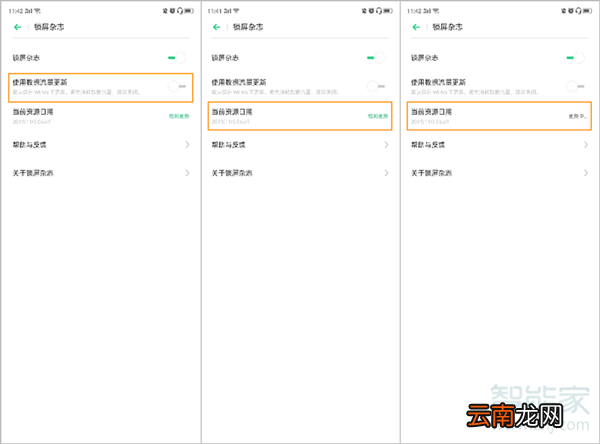Open the 帮助与反馈 chevron in the right screenshot
600x444 pixels.
click(x=586, y=145)
